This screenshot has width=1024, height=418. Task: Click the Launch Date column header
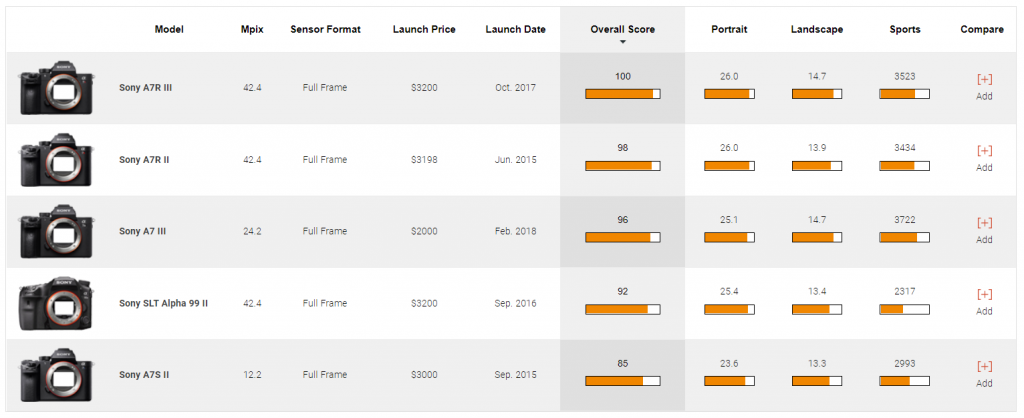[x=515, y=29]
